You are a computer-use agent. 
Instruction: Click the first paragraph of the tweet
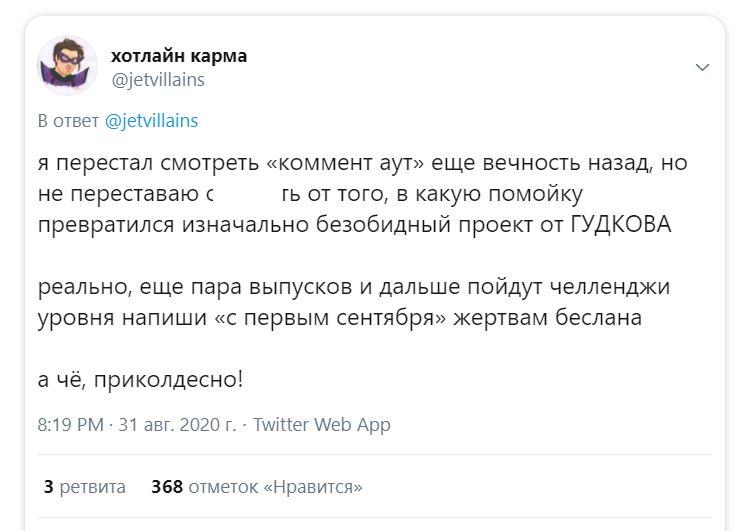pos(350,193)
